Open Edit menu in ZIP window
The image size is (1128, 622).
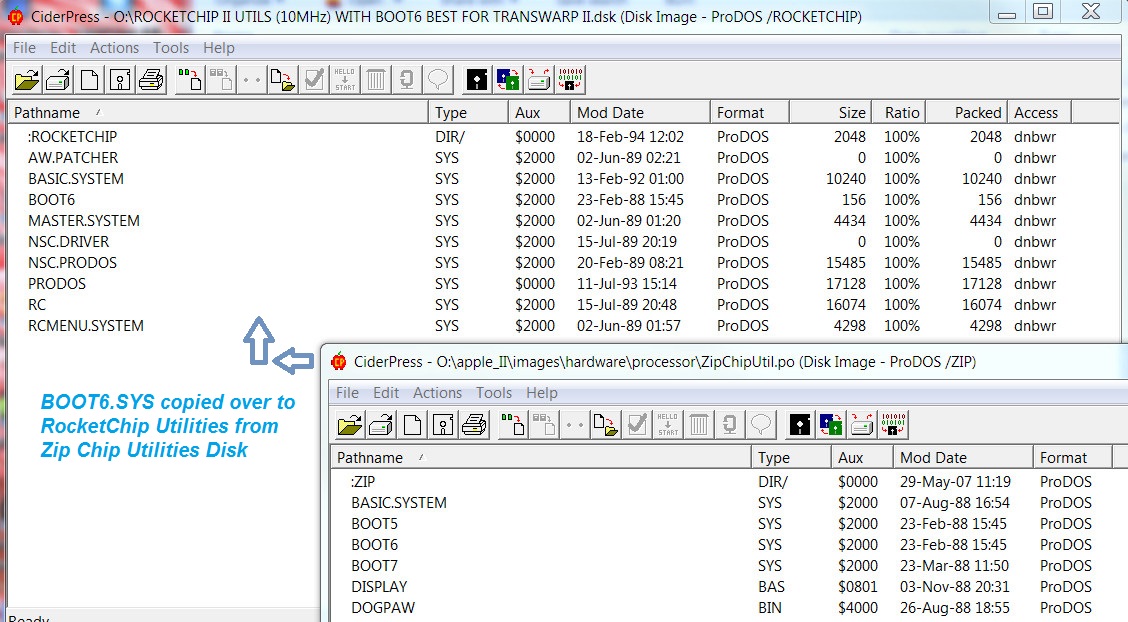(x=386, y=393)
